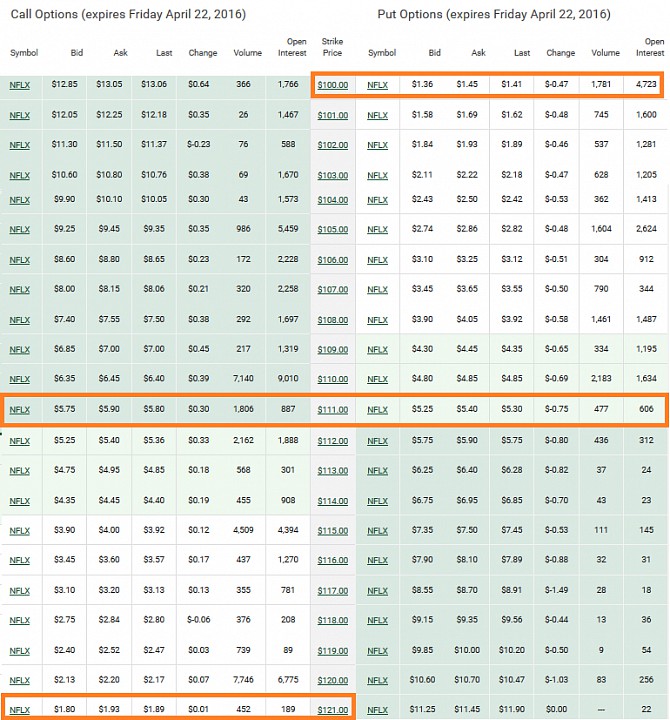Click put NFLX symbol in $111.00 row

tap(377, 410)
